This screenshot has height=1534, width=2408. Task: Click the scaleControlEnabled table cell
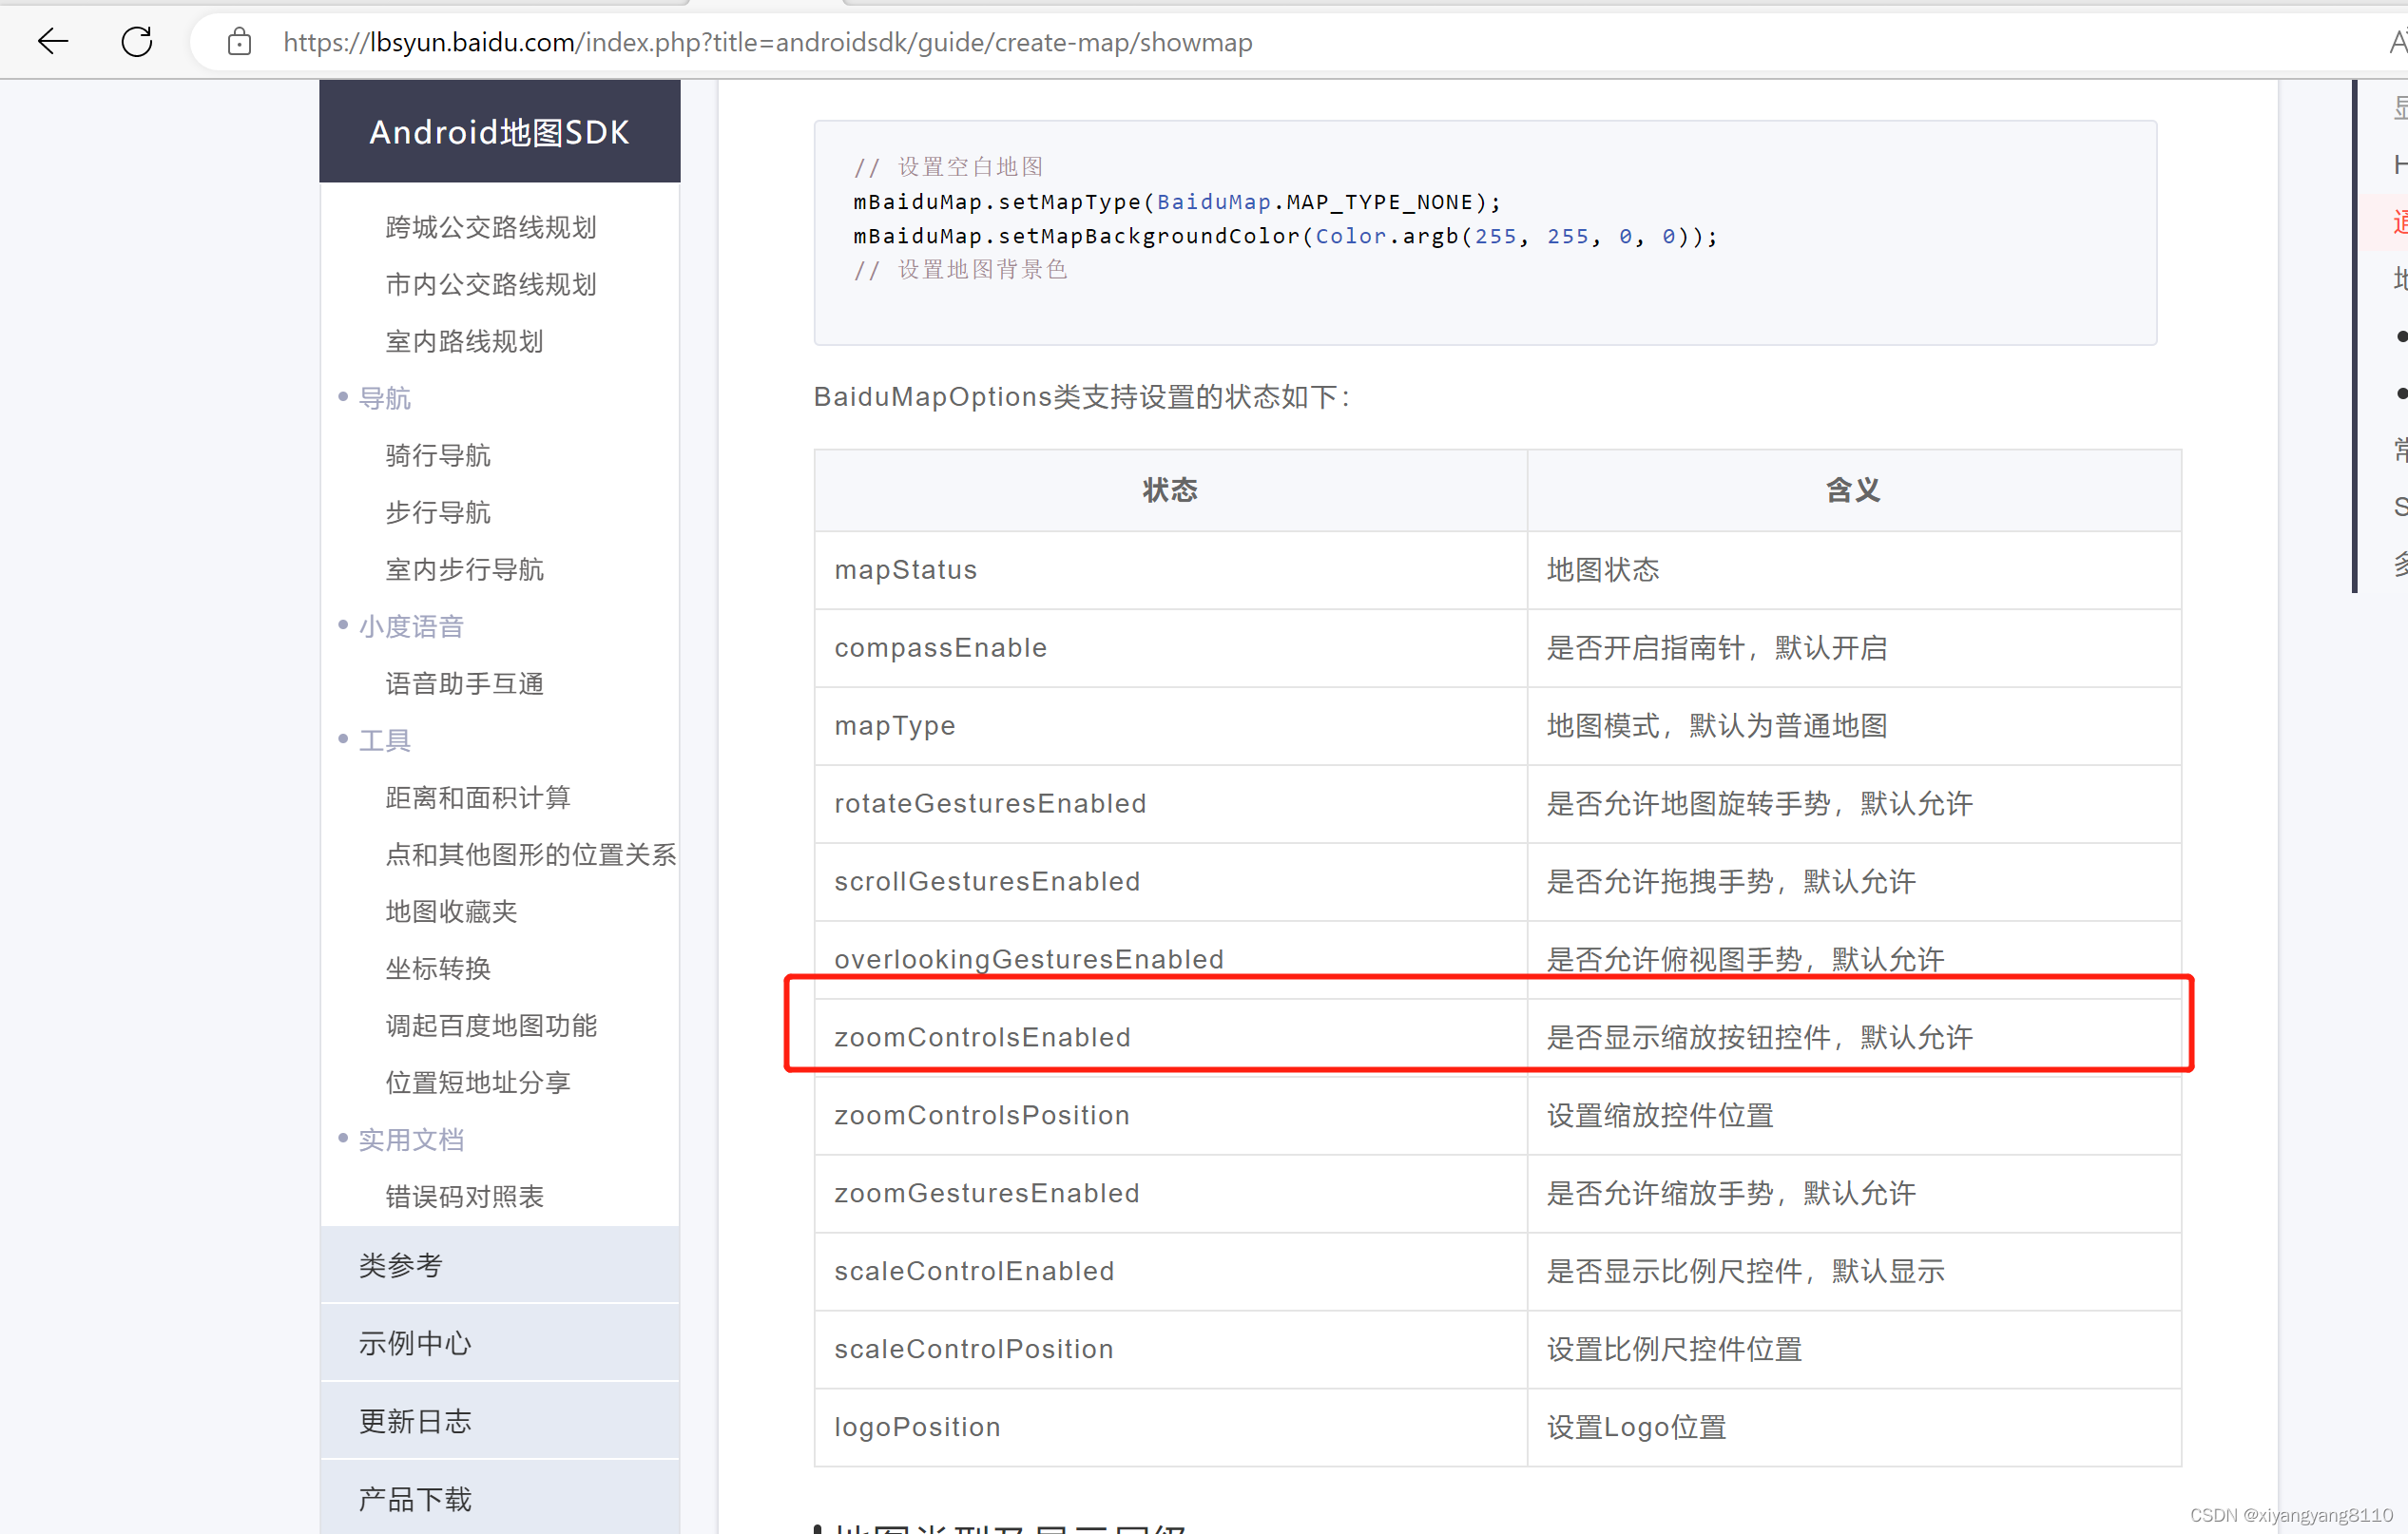click(1170, 1271)
